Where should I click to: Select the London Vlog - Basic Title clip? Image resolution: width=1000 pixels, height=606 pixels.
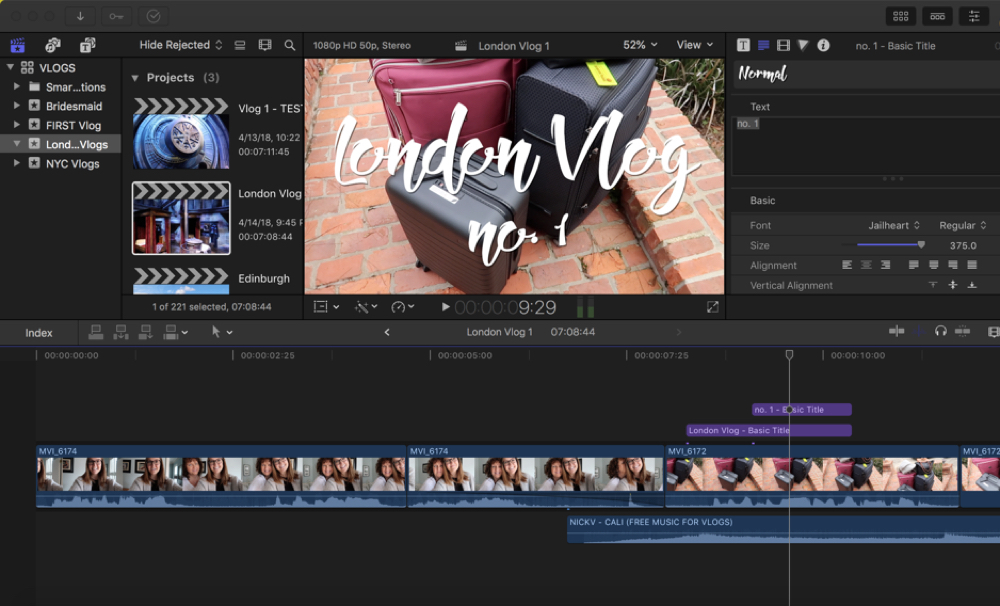[740, 431]
